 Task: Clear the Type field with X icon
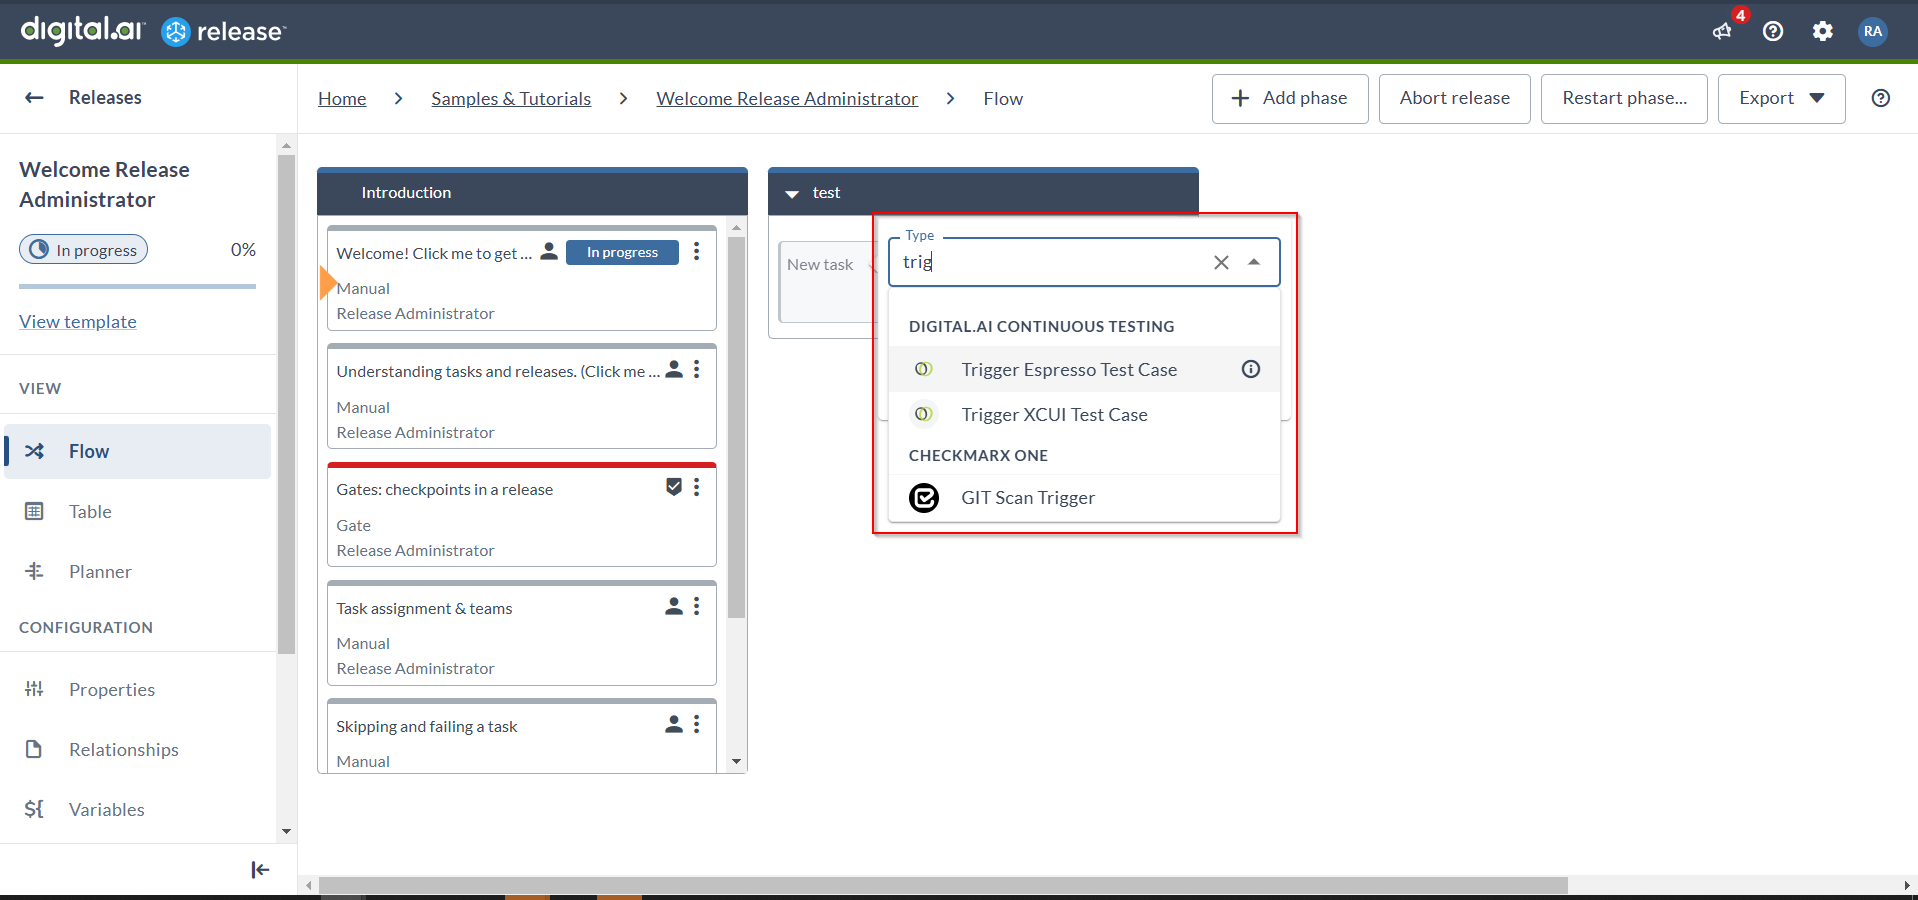(1221, 262)
